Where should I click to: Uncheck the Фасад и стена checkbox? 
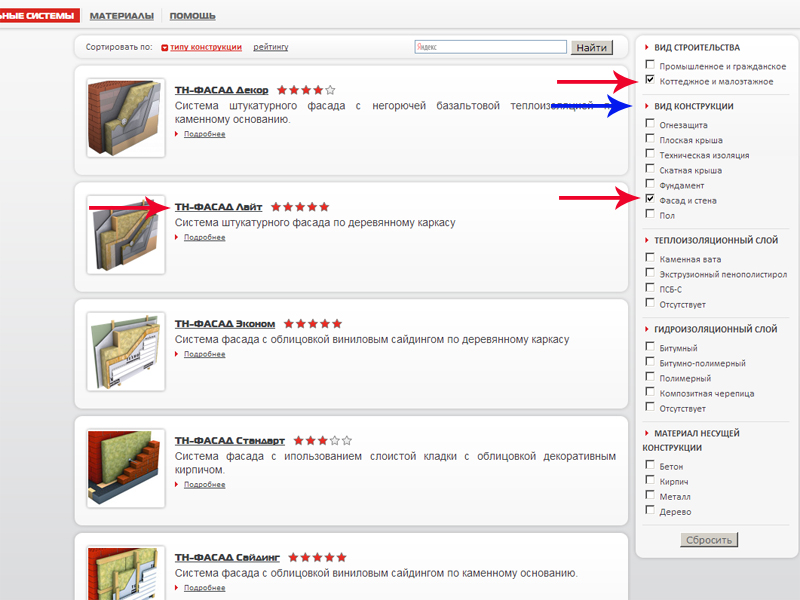tap(650, 198)
